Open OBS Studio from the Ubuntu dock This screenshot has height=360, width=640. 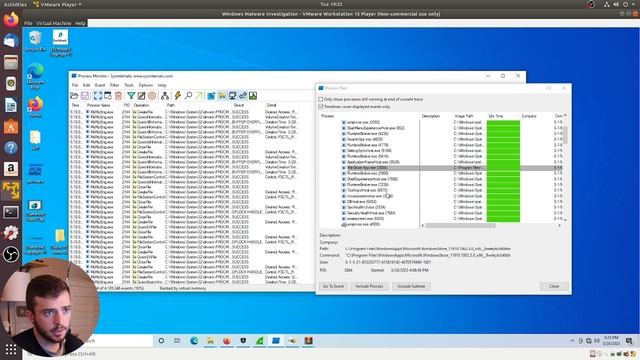click(11, 254)
